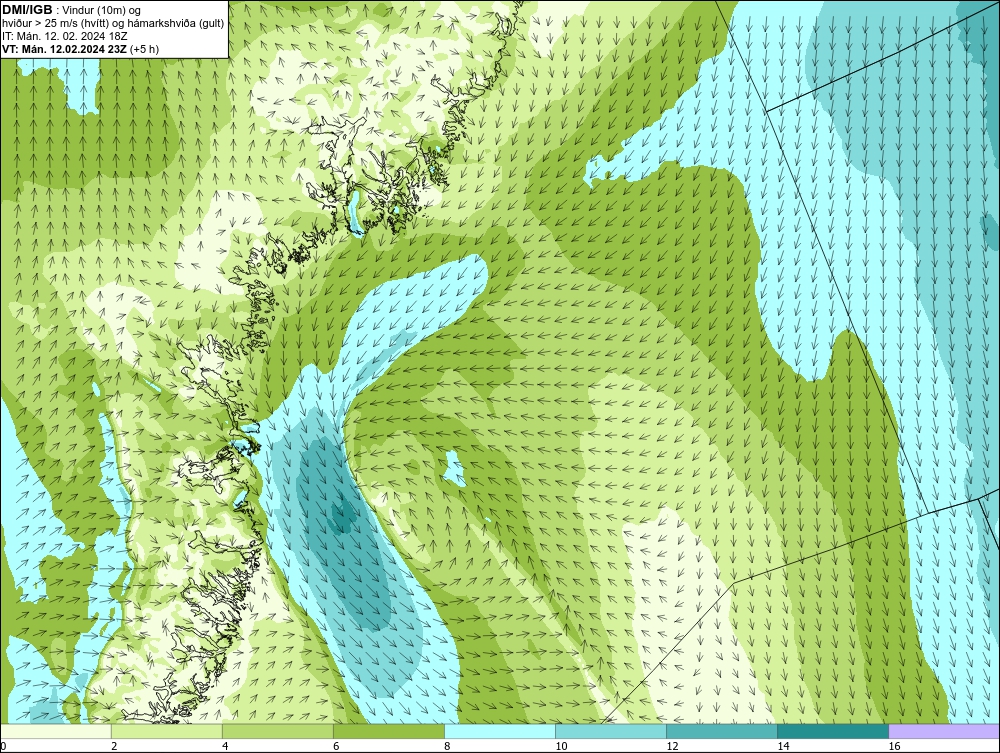Click the legend scale label '4'
Image resolution: width=1000 pixels, height=753 pixels.
225,746
